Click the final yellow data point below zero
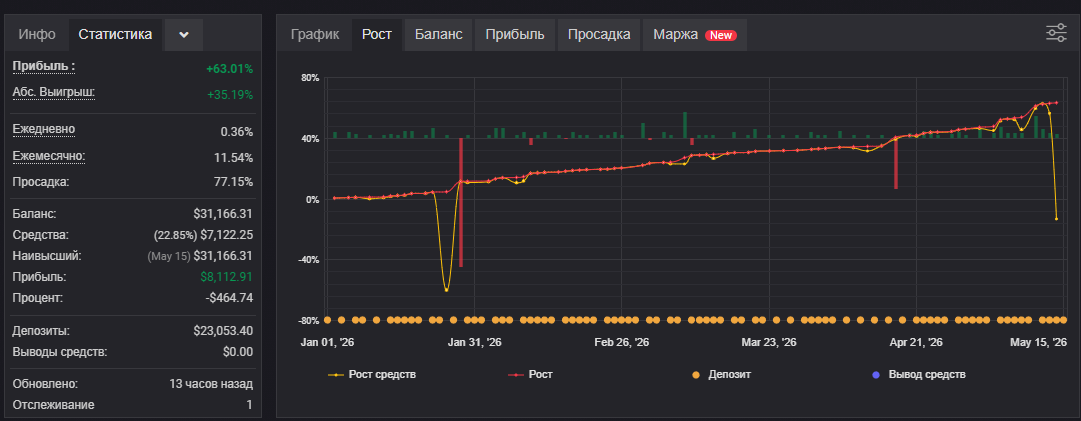 coord(1056,219)
